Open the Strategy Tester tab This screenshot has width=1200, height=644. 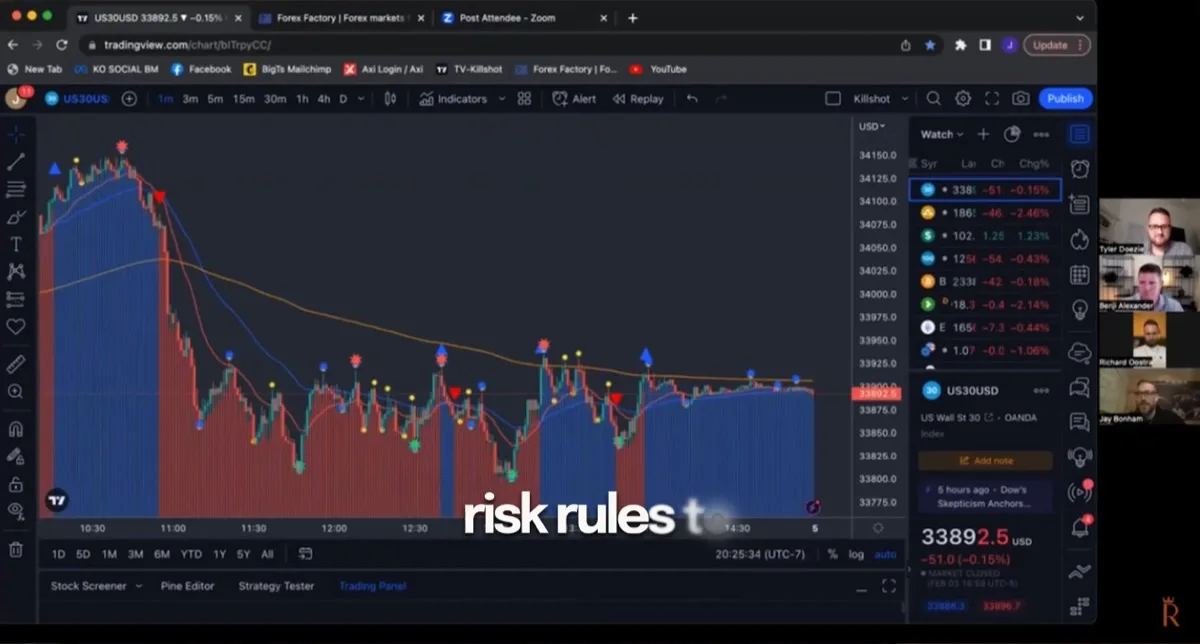[276, 586]
